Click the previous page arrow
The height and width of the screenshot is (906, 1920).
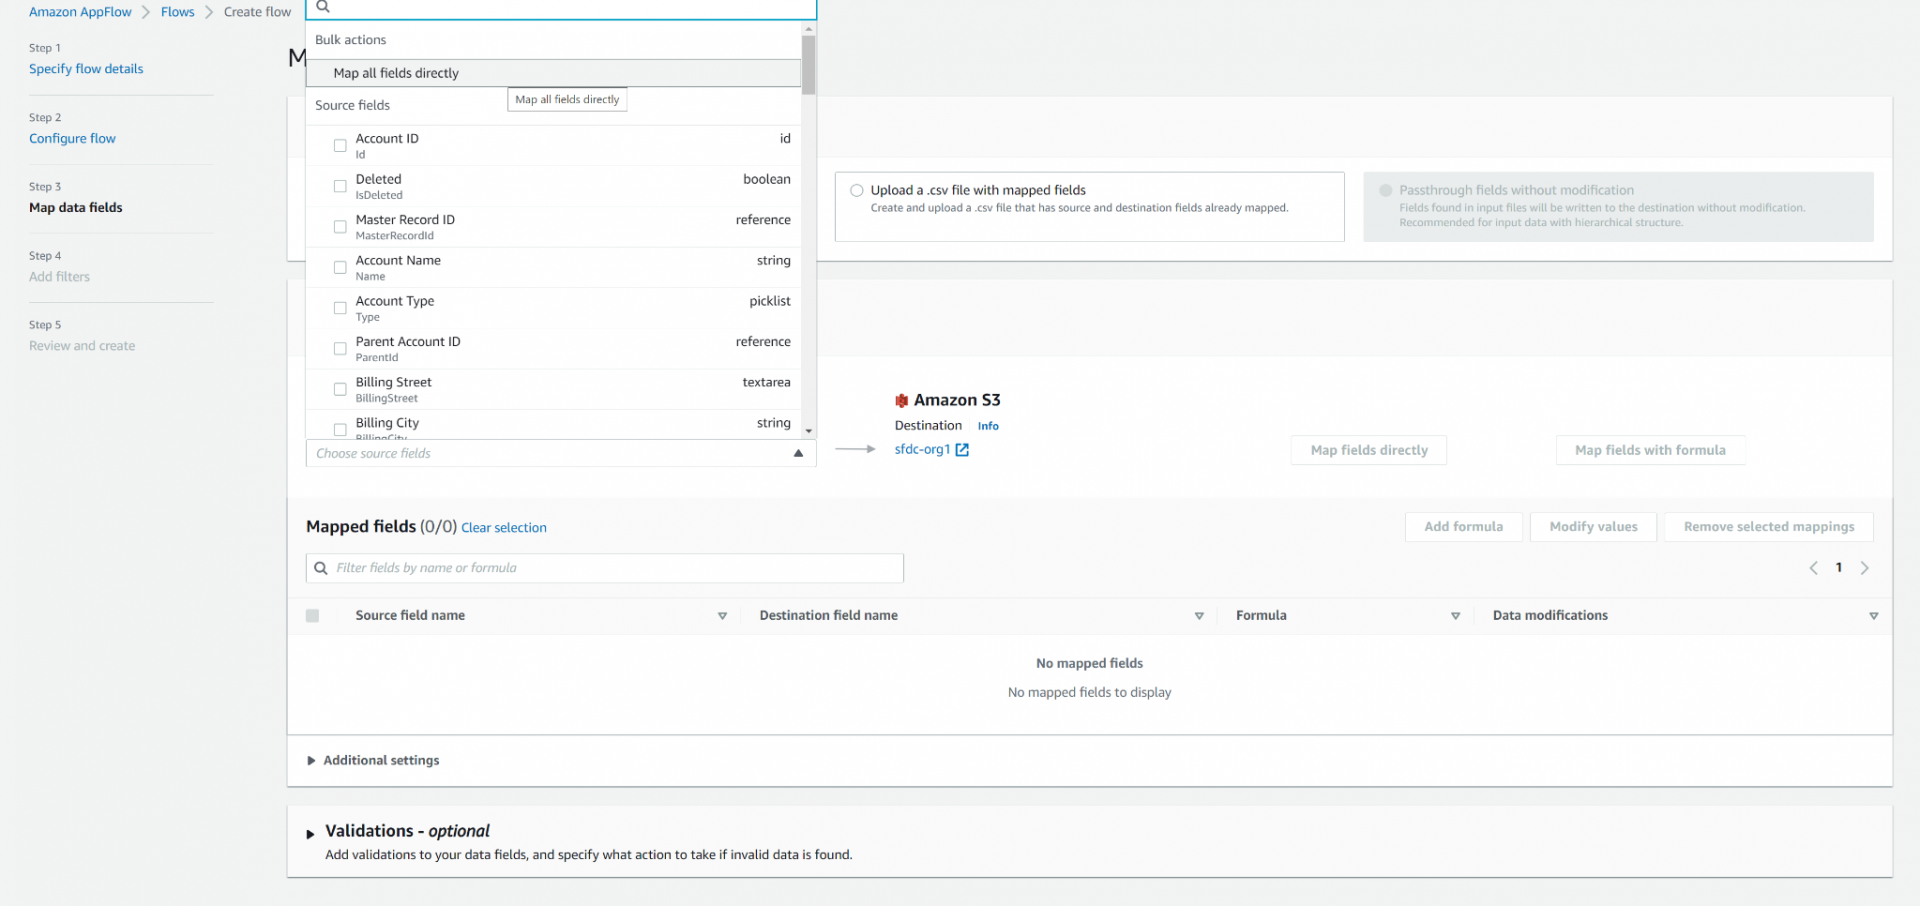[1813, 567]
